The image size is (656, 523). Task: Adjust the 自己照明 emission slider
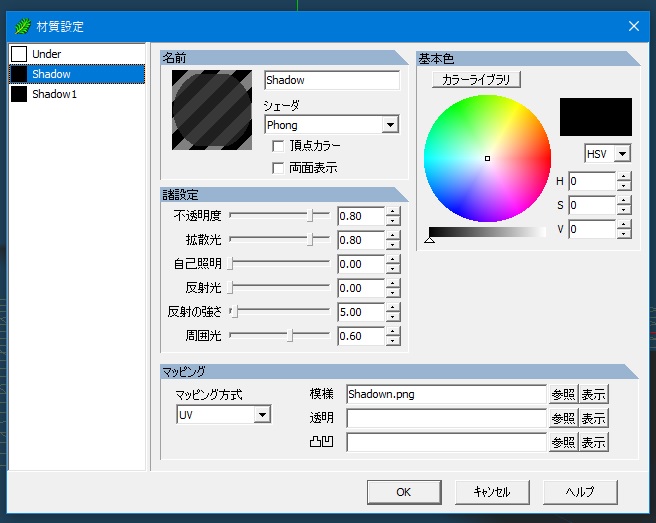[279, 264]
